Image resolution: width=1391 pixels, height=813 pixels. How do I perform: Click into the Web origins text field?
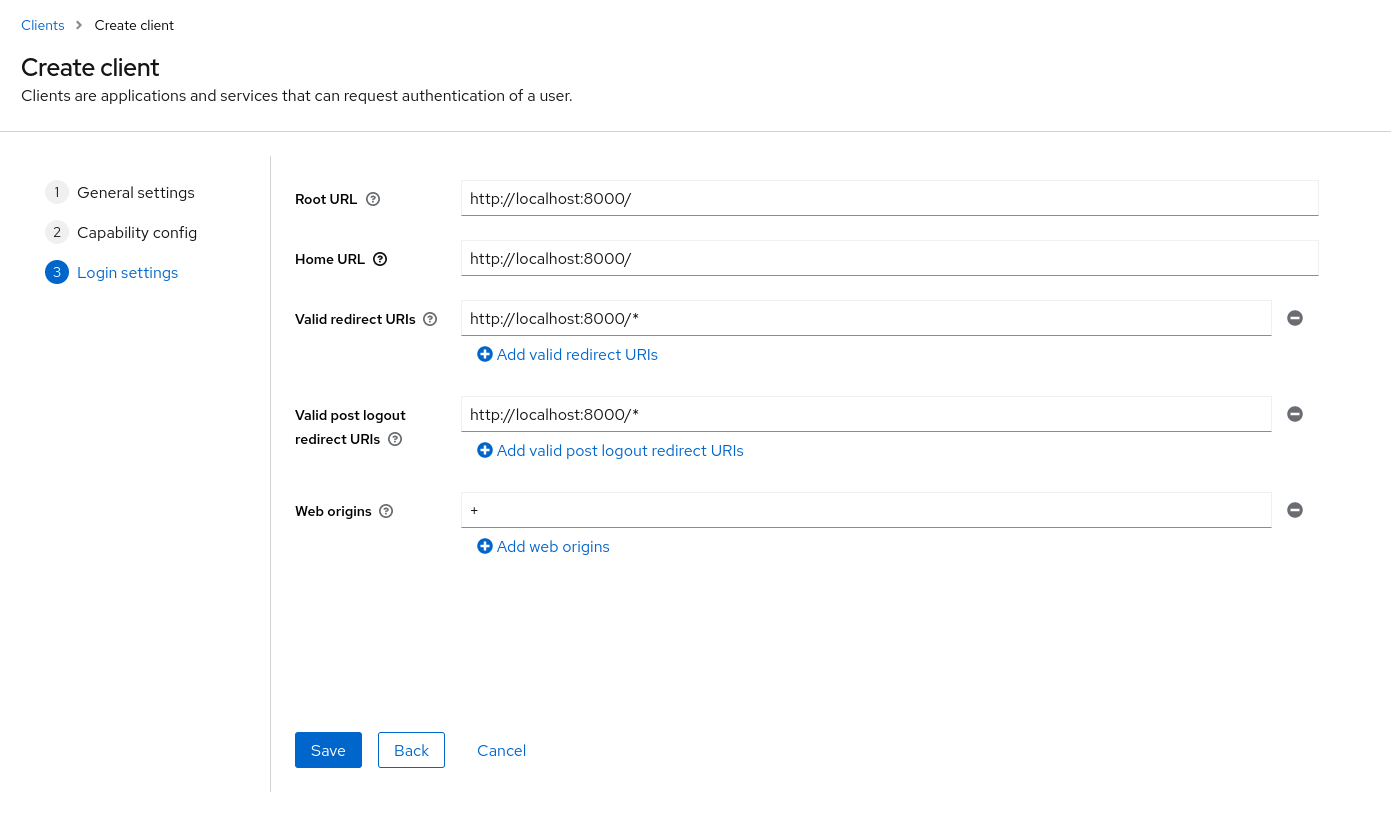866,510
